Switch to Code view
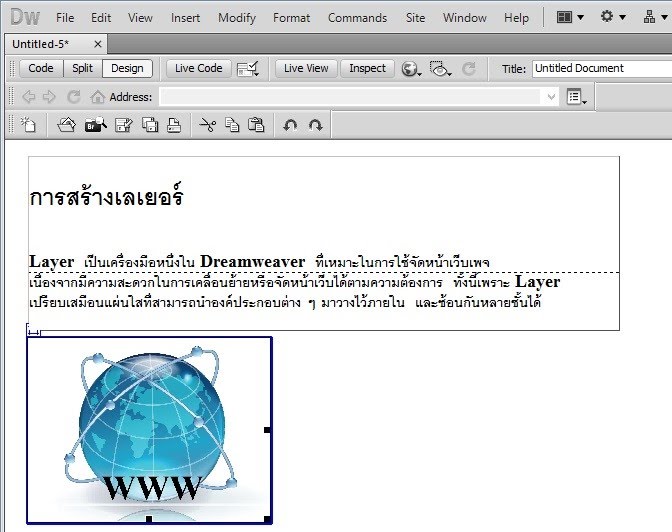 [41, 68]
